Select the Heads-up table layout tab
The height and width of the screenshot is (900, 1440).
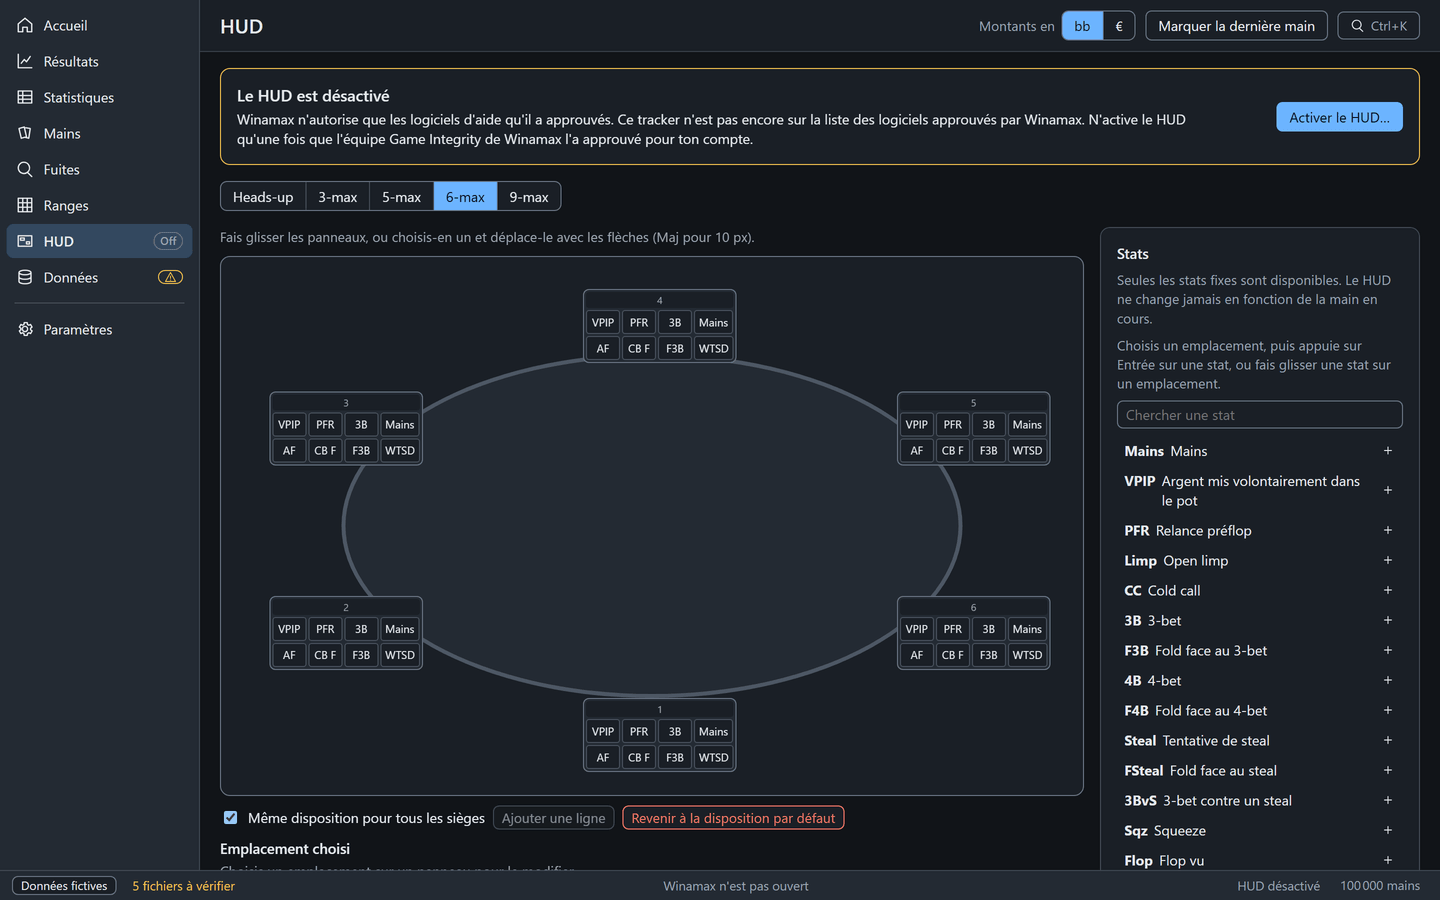tap(263, 197)
